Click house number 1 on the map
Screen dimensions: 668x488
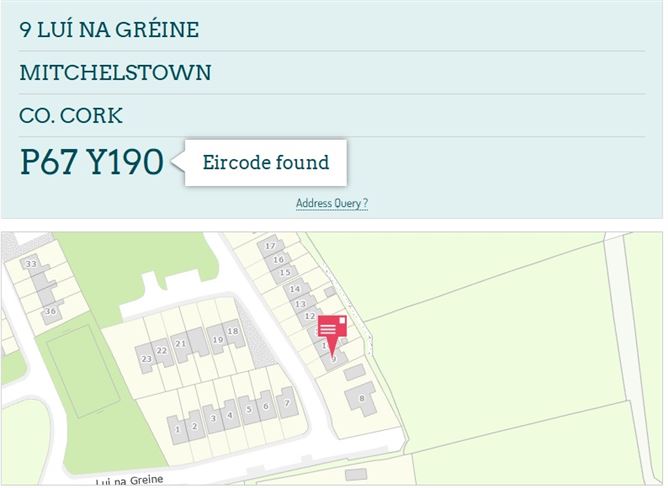tap(178, 429)
